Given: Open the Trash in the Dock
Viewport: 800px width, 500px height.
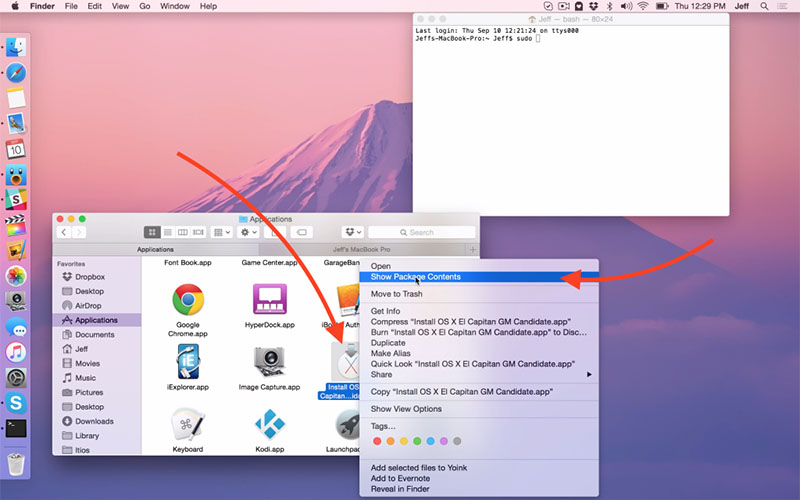Looking at the screenshot, I should (x=16, y=463).
